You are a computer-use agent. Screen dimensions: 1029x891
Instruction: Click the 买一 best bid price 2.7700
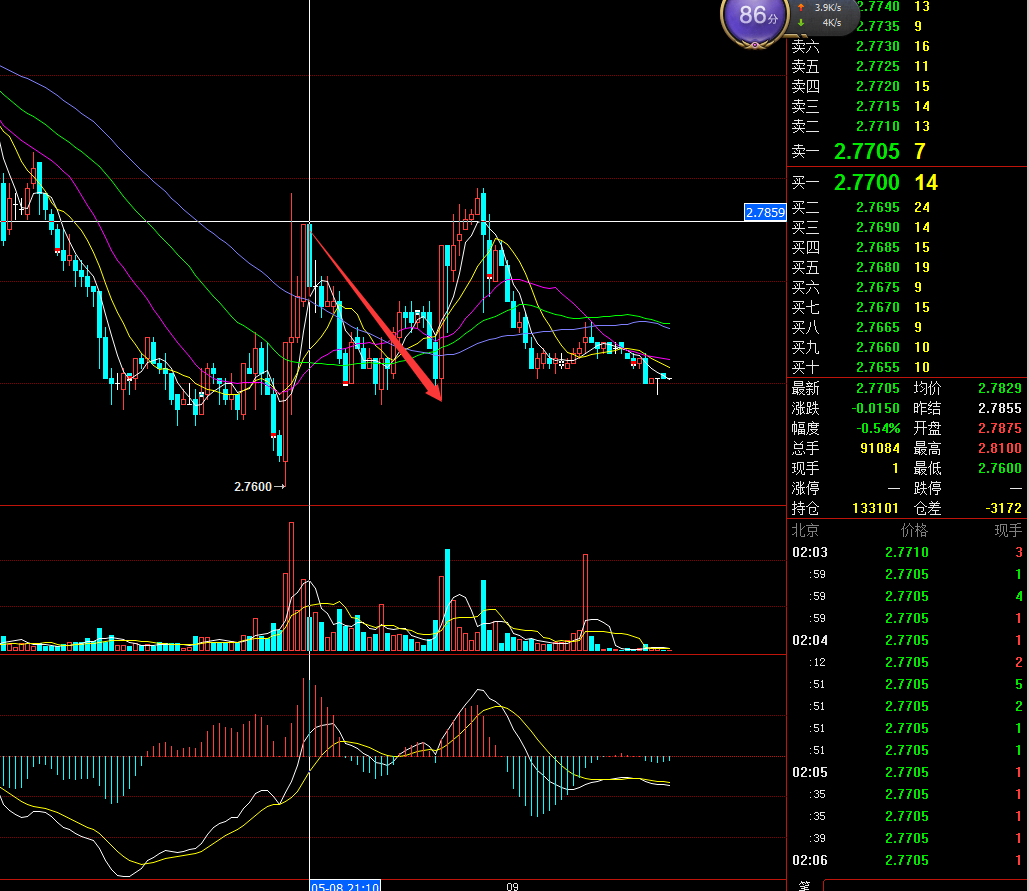[866, 182]
